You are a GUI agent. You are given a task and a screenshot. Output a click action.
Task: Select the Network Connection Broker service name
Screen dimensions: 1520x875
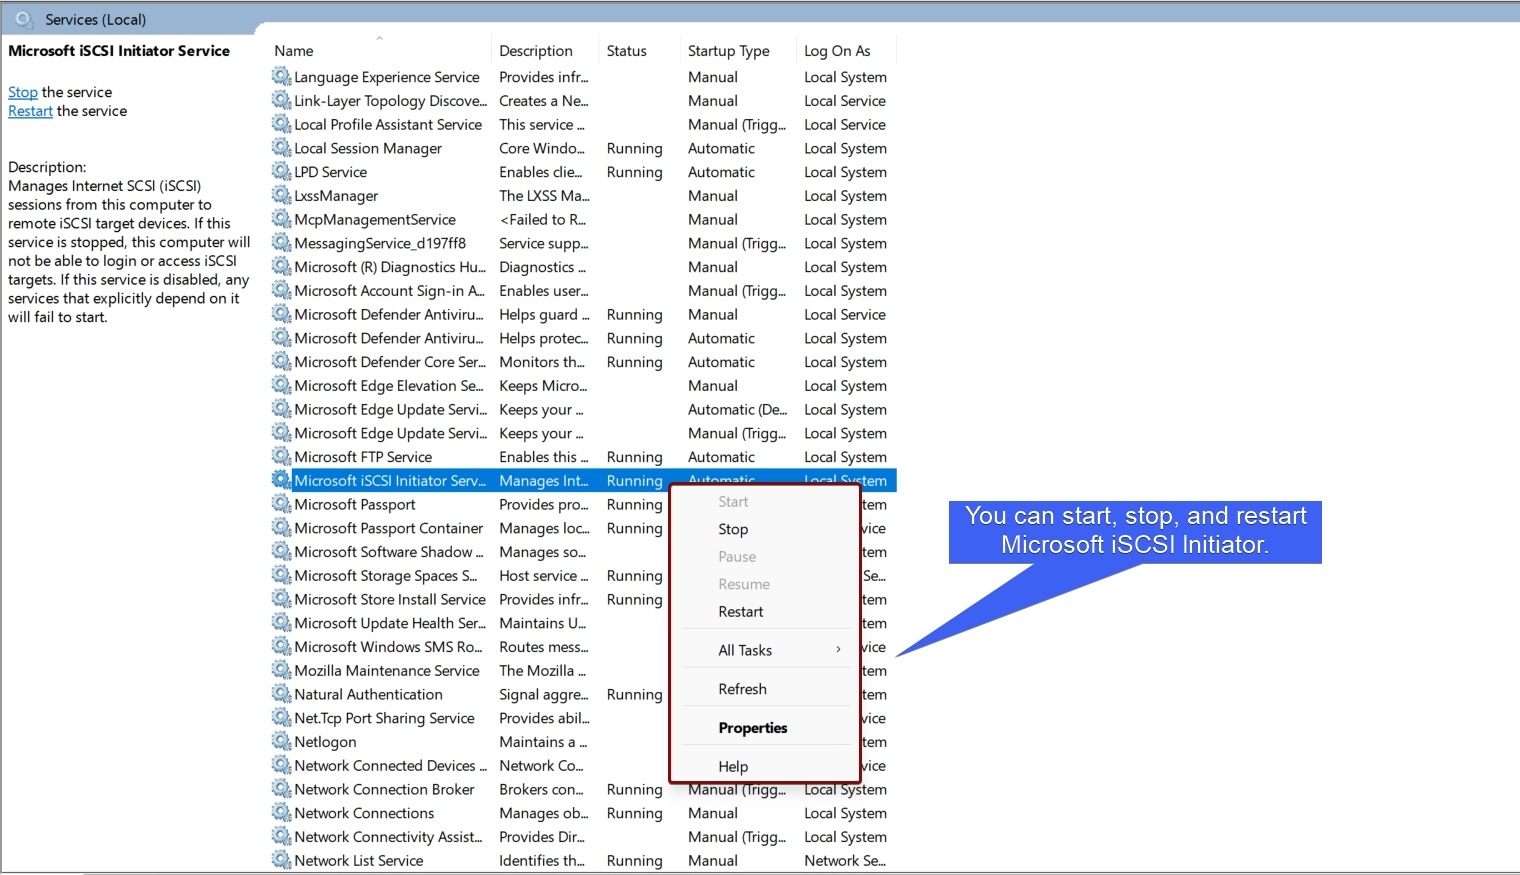pyautogui.click(x=384, y=789)
